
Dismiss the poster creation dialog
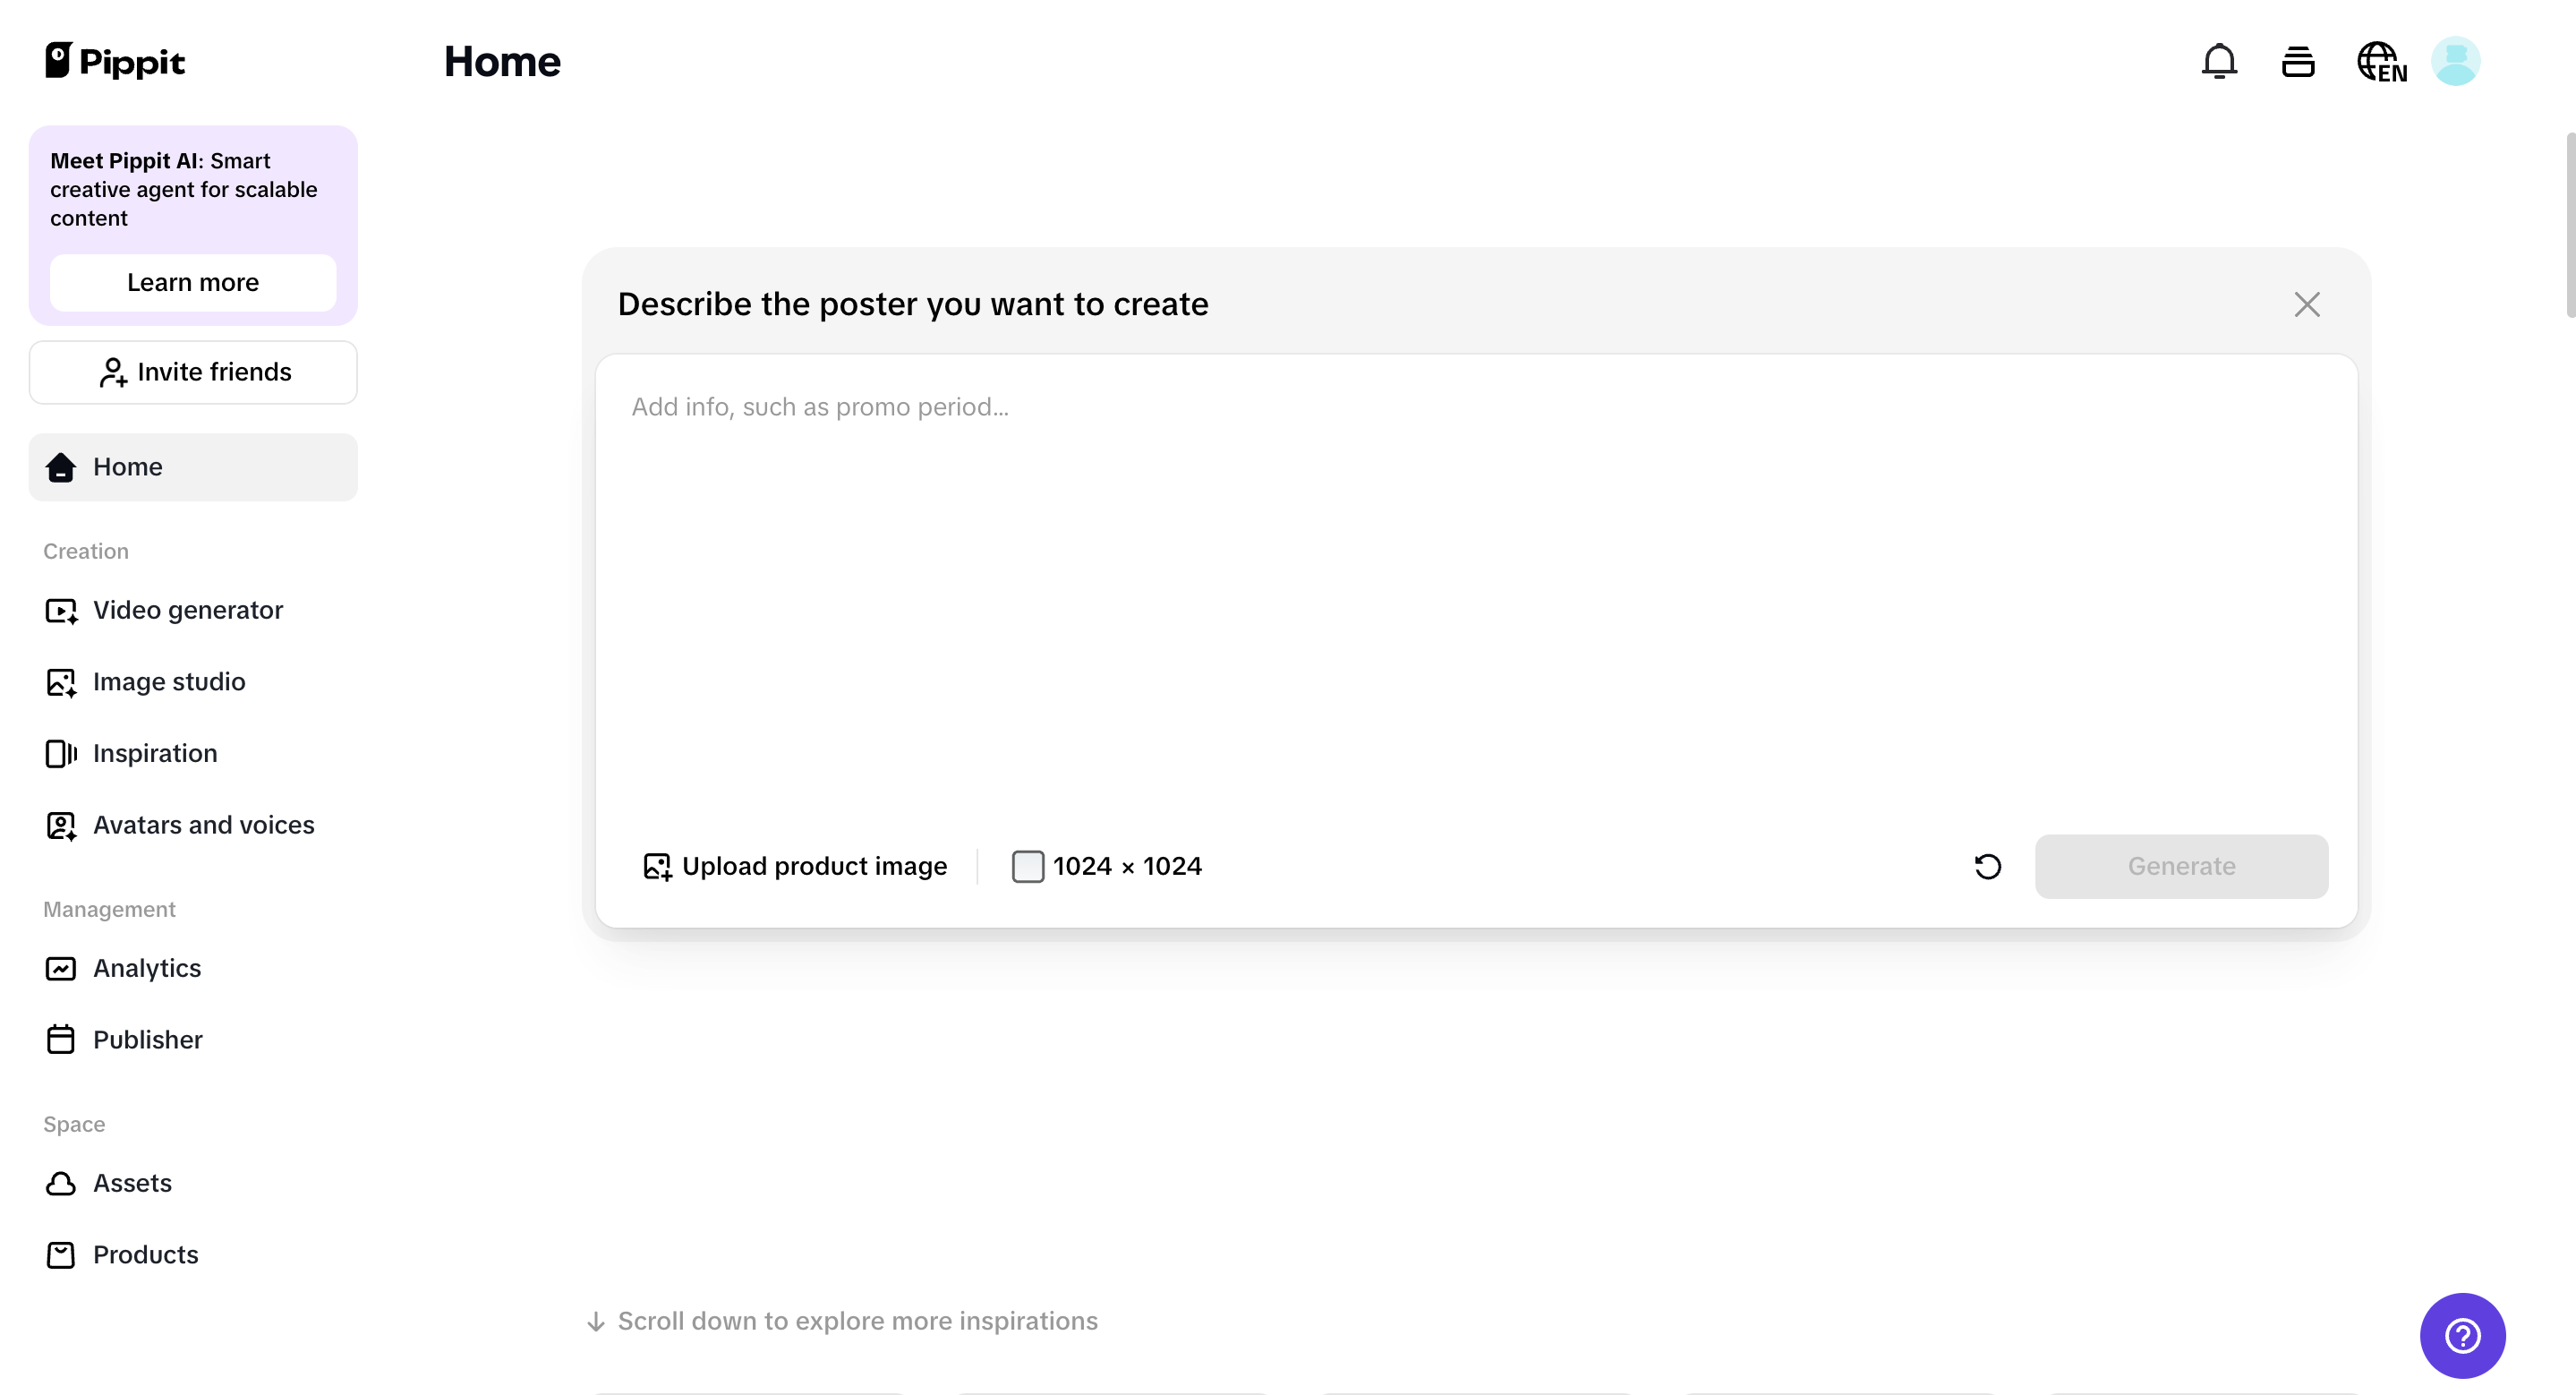coord(2307,304)
